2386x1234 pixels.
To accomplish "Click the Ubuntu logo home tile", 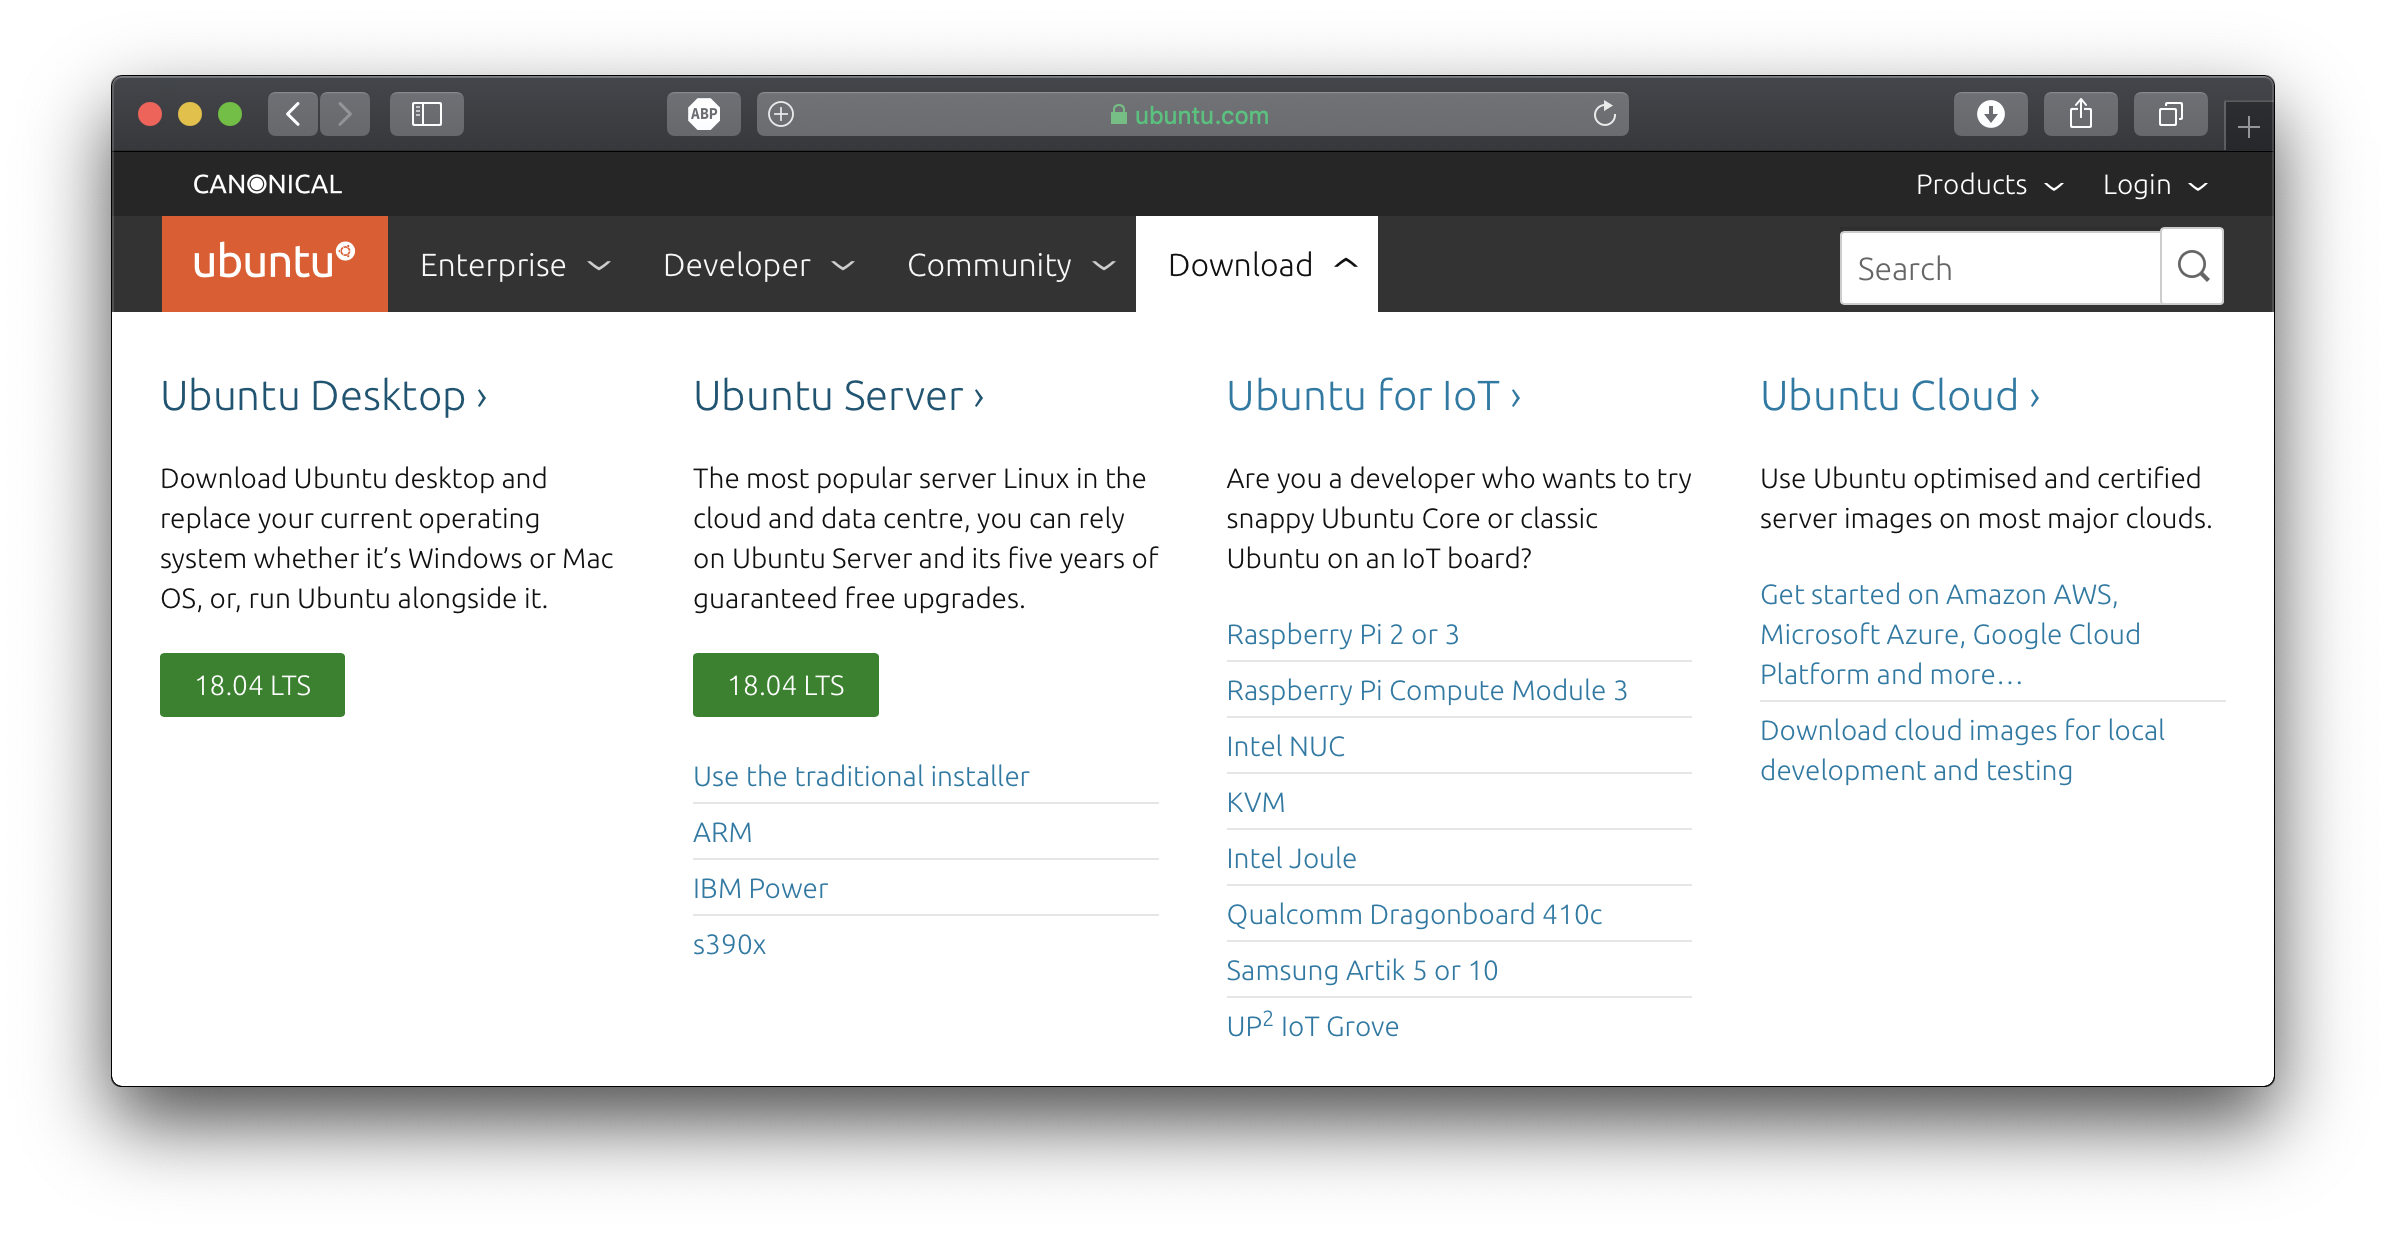I will click(x=274, y=264).
